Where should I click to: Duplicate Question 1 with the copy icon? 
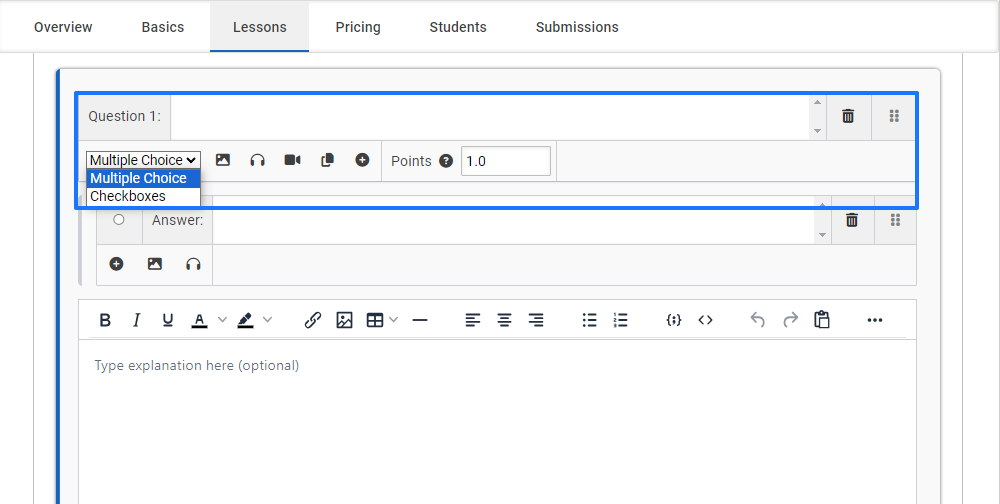[327, 160]
